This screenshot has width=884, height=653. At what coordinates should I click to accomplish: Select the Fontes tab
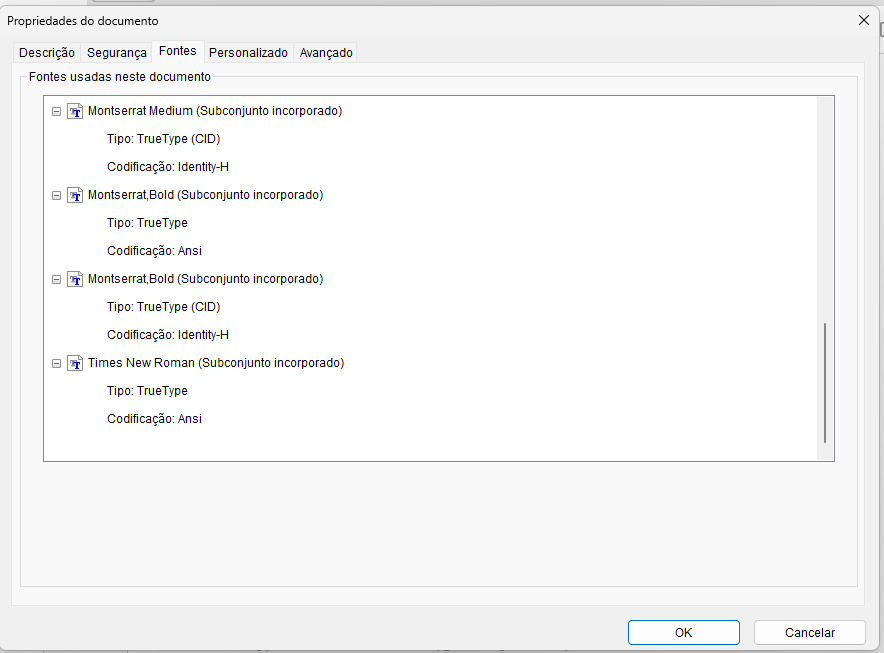coord(178,51)
